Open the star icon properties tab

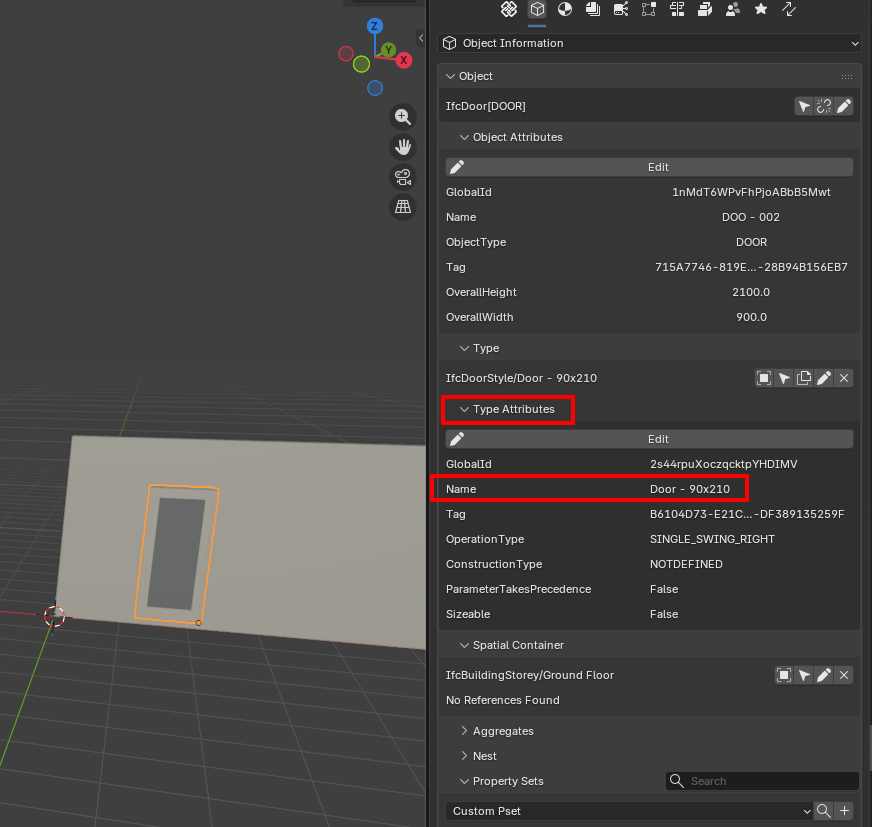(x=761, y=9)
